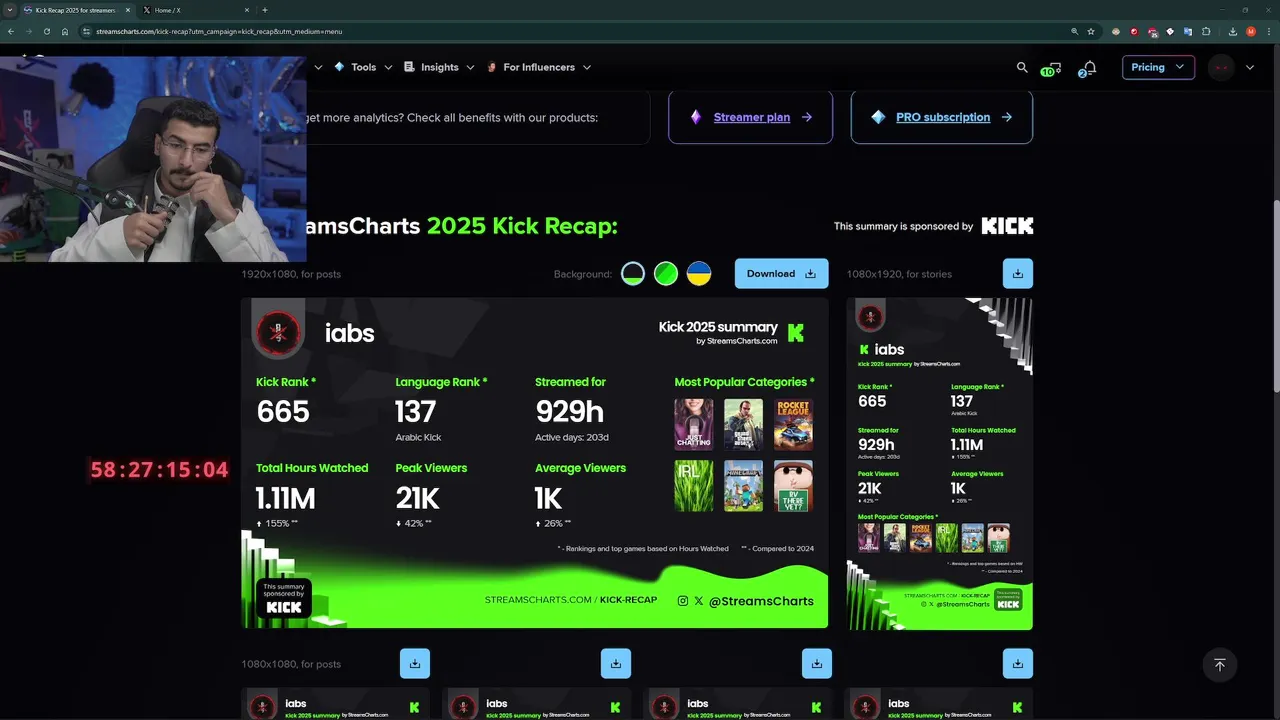The width and height of the screenshot is (1280, 720).
Task: Expand the Pricing dropdown
Action: (1158, 67)
